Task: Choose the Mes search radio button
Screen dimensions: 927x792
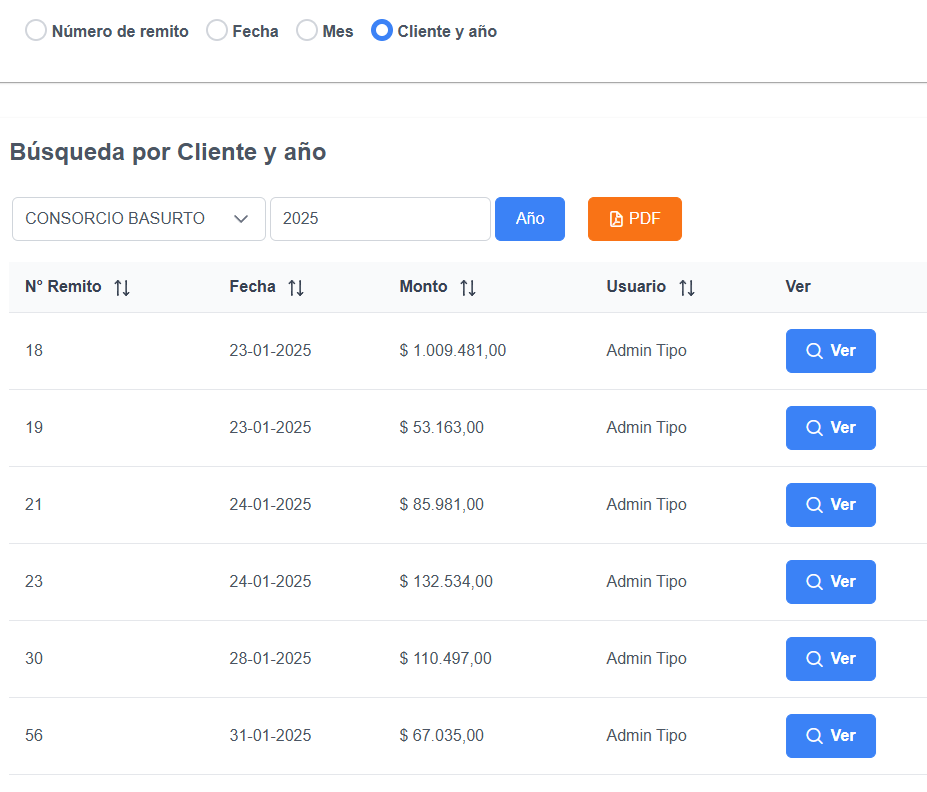Action: point(307,31)
